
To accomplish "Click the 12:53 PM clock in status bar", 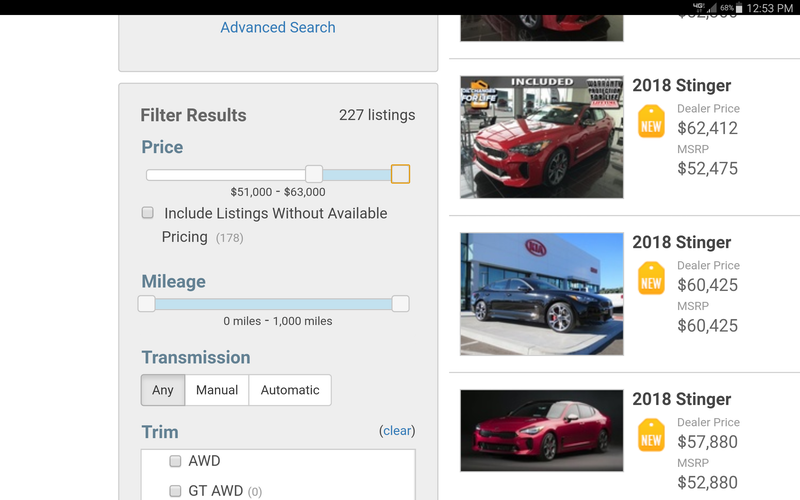I will pyautogui.click(x=769, y=8).
